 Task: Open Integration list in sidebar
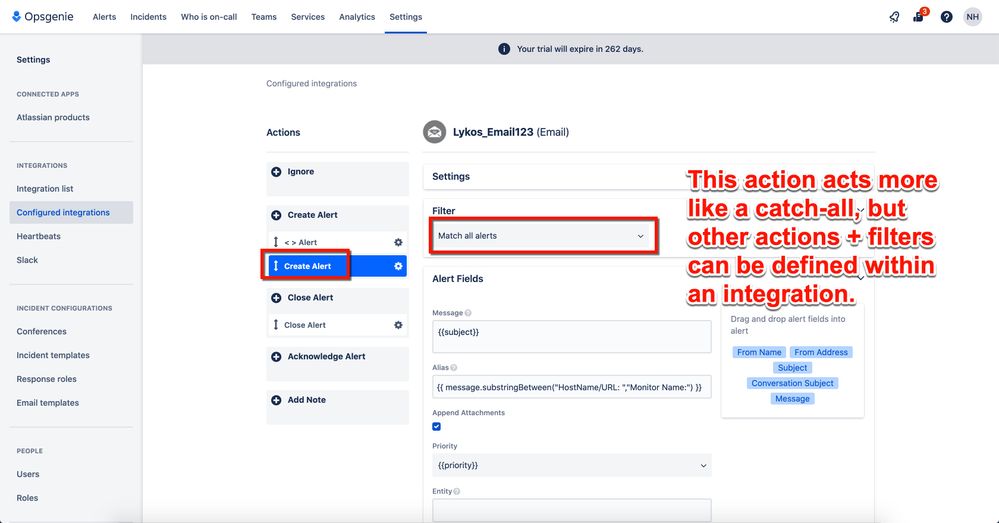45,189
